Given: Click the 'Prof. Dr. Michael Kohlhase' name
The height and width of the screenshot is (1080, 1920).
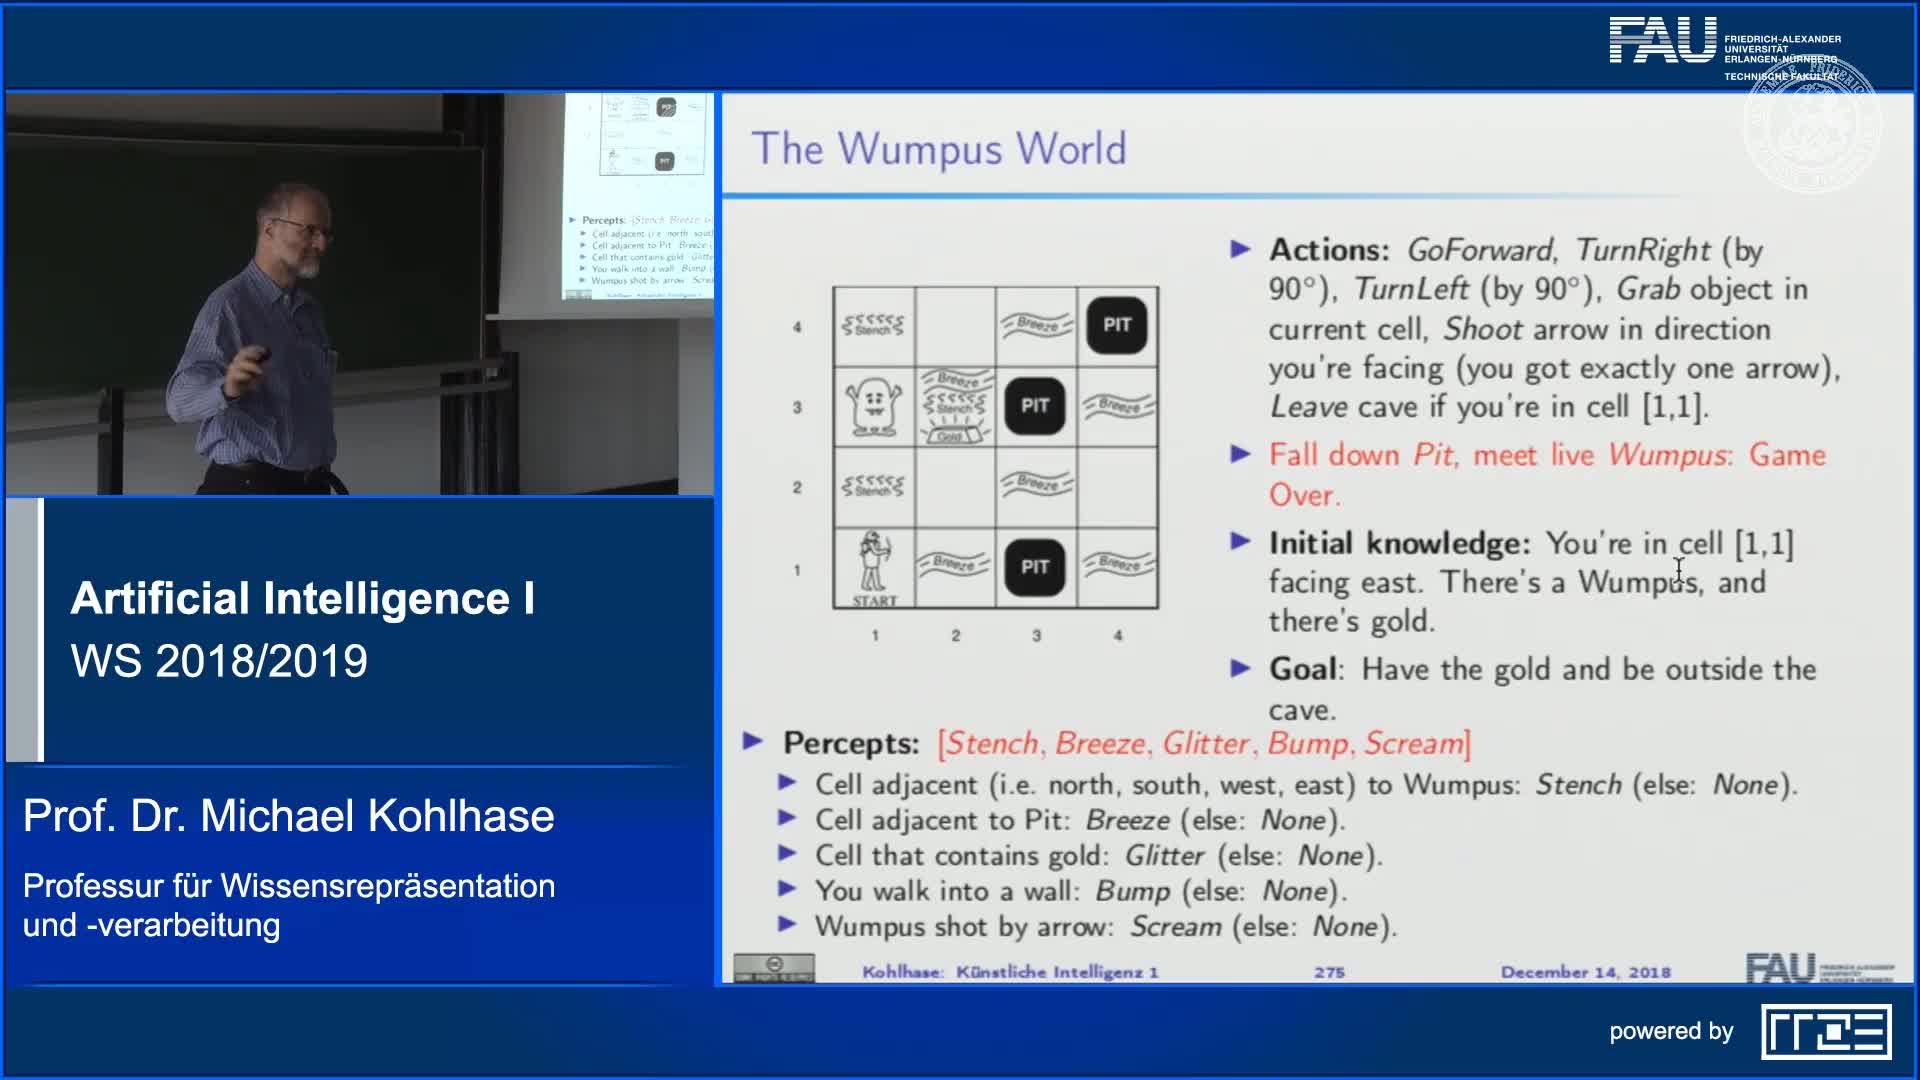Looking at the screenshot, I should tap(288, 816).
